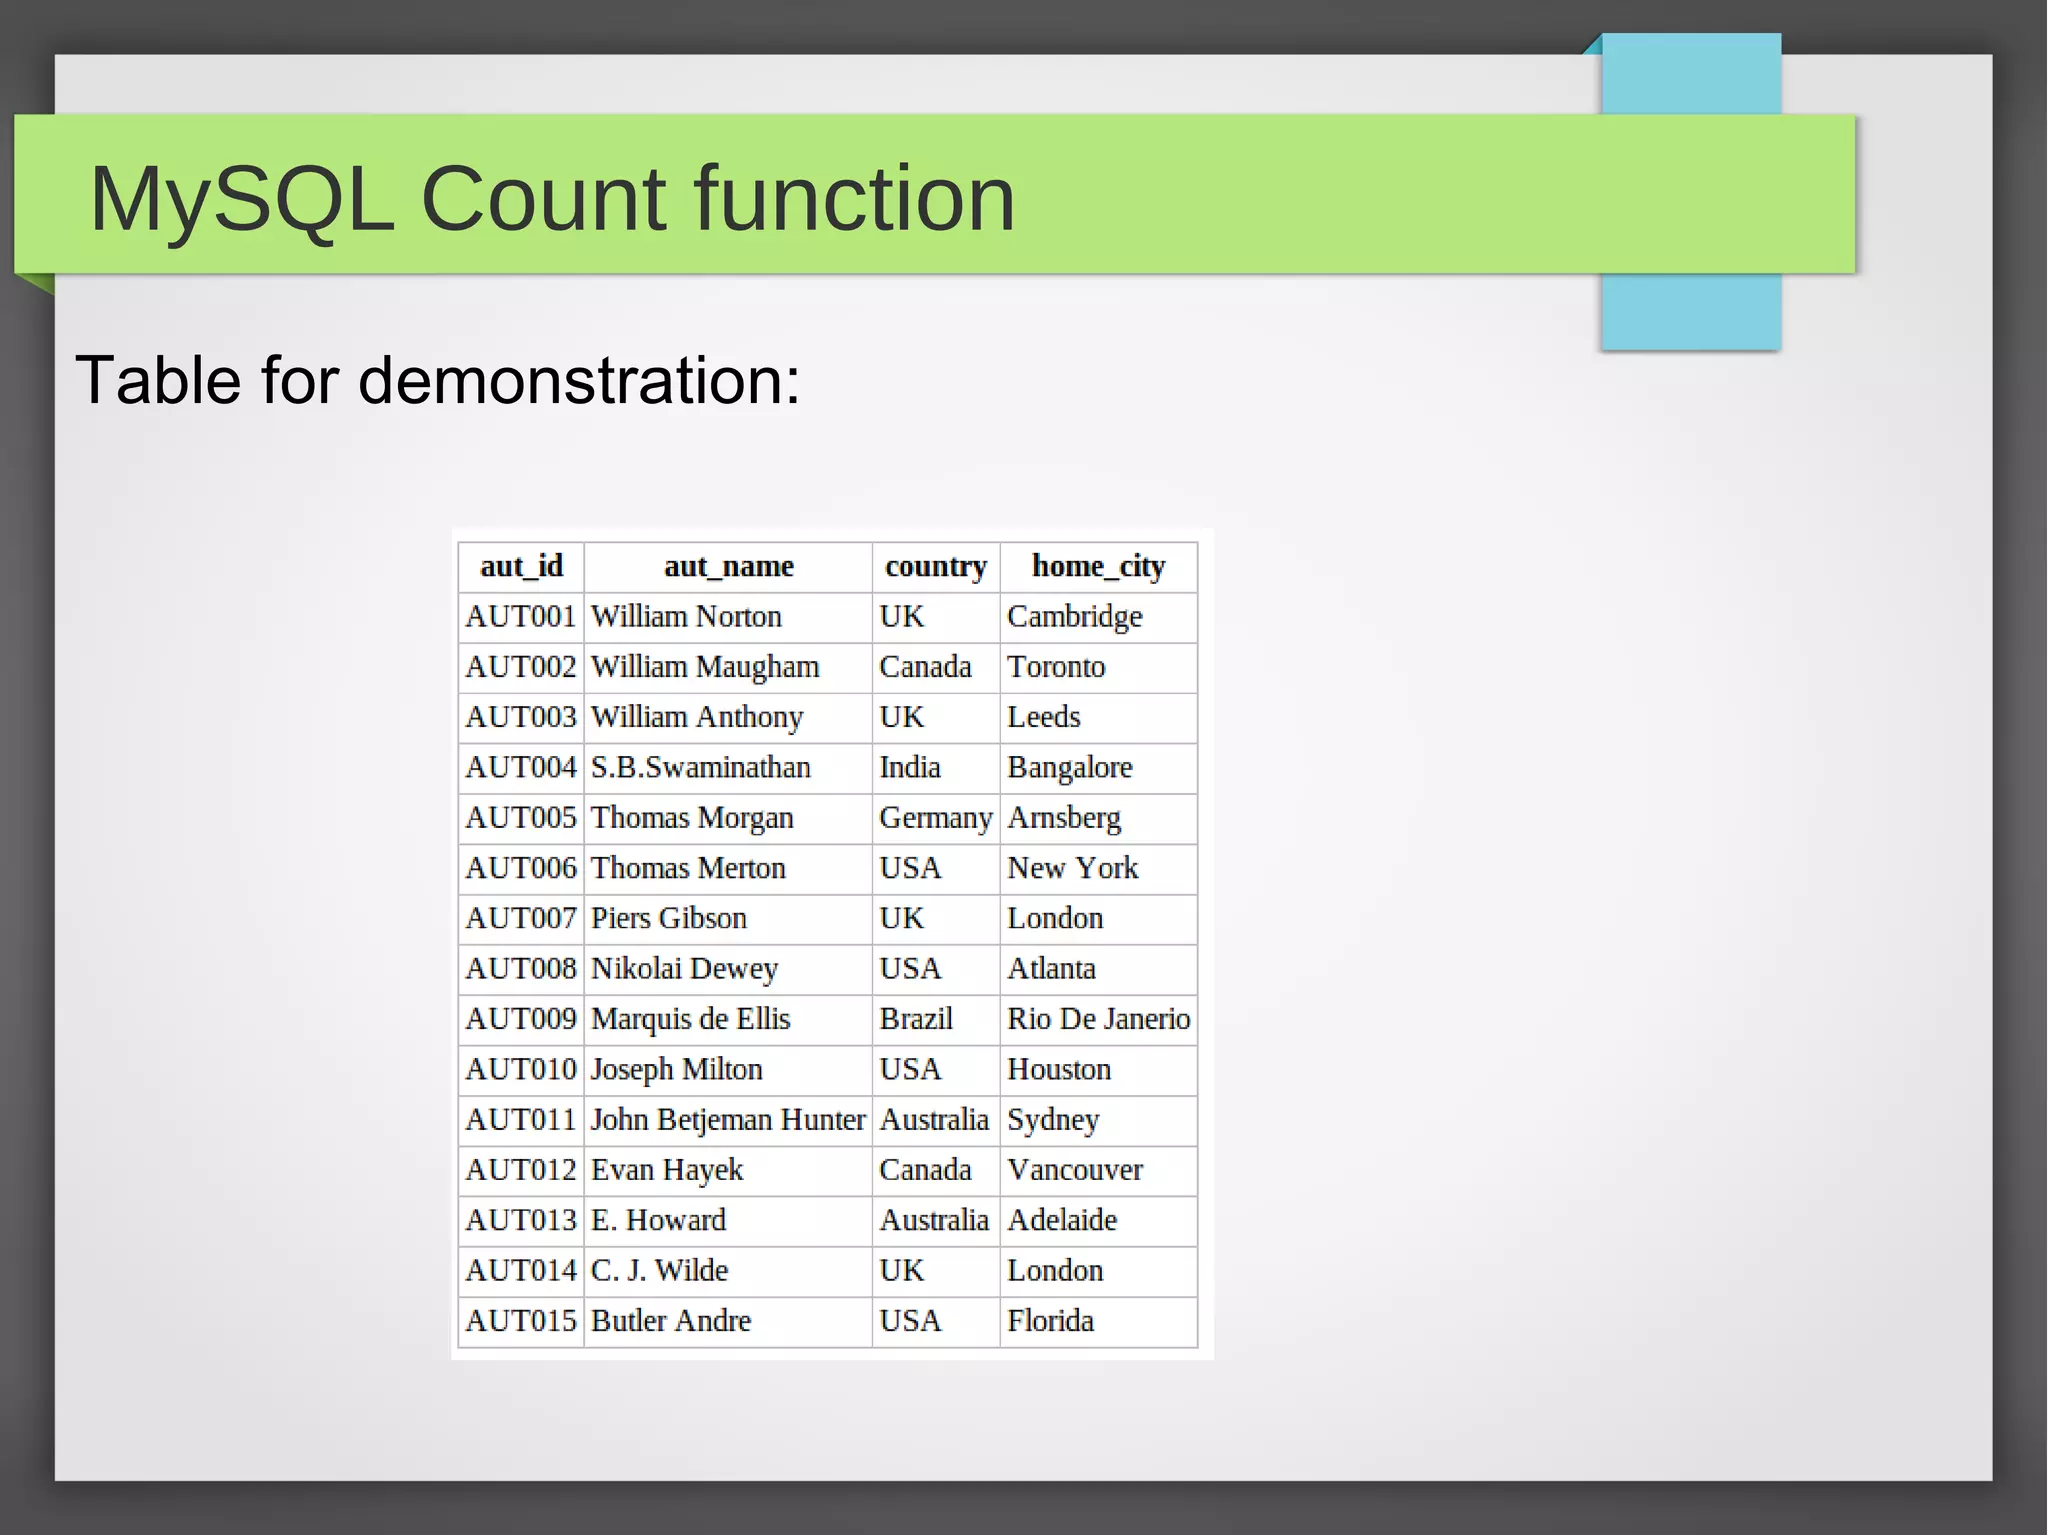Click the 'S.B.Swaminathan' cell

(x=728, y=768)
